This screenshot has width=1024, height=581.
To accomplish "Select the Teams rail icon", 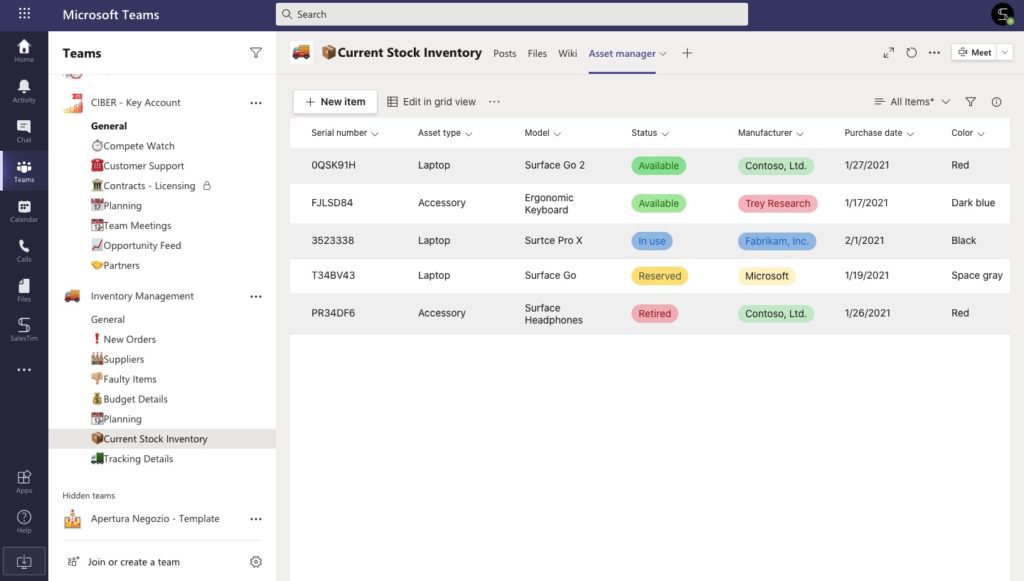I will 24,171.
